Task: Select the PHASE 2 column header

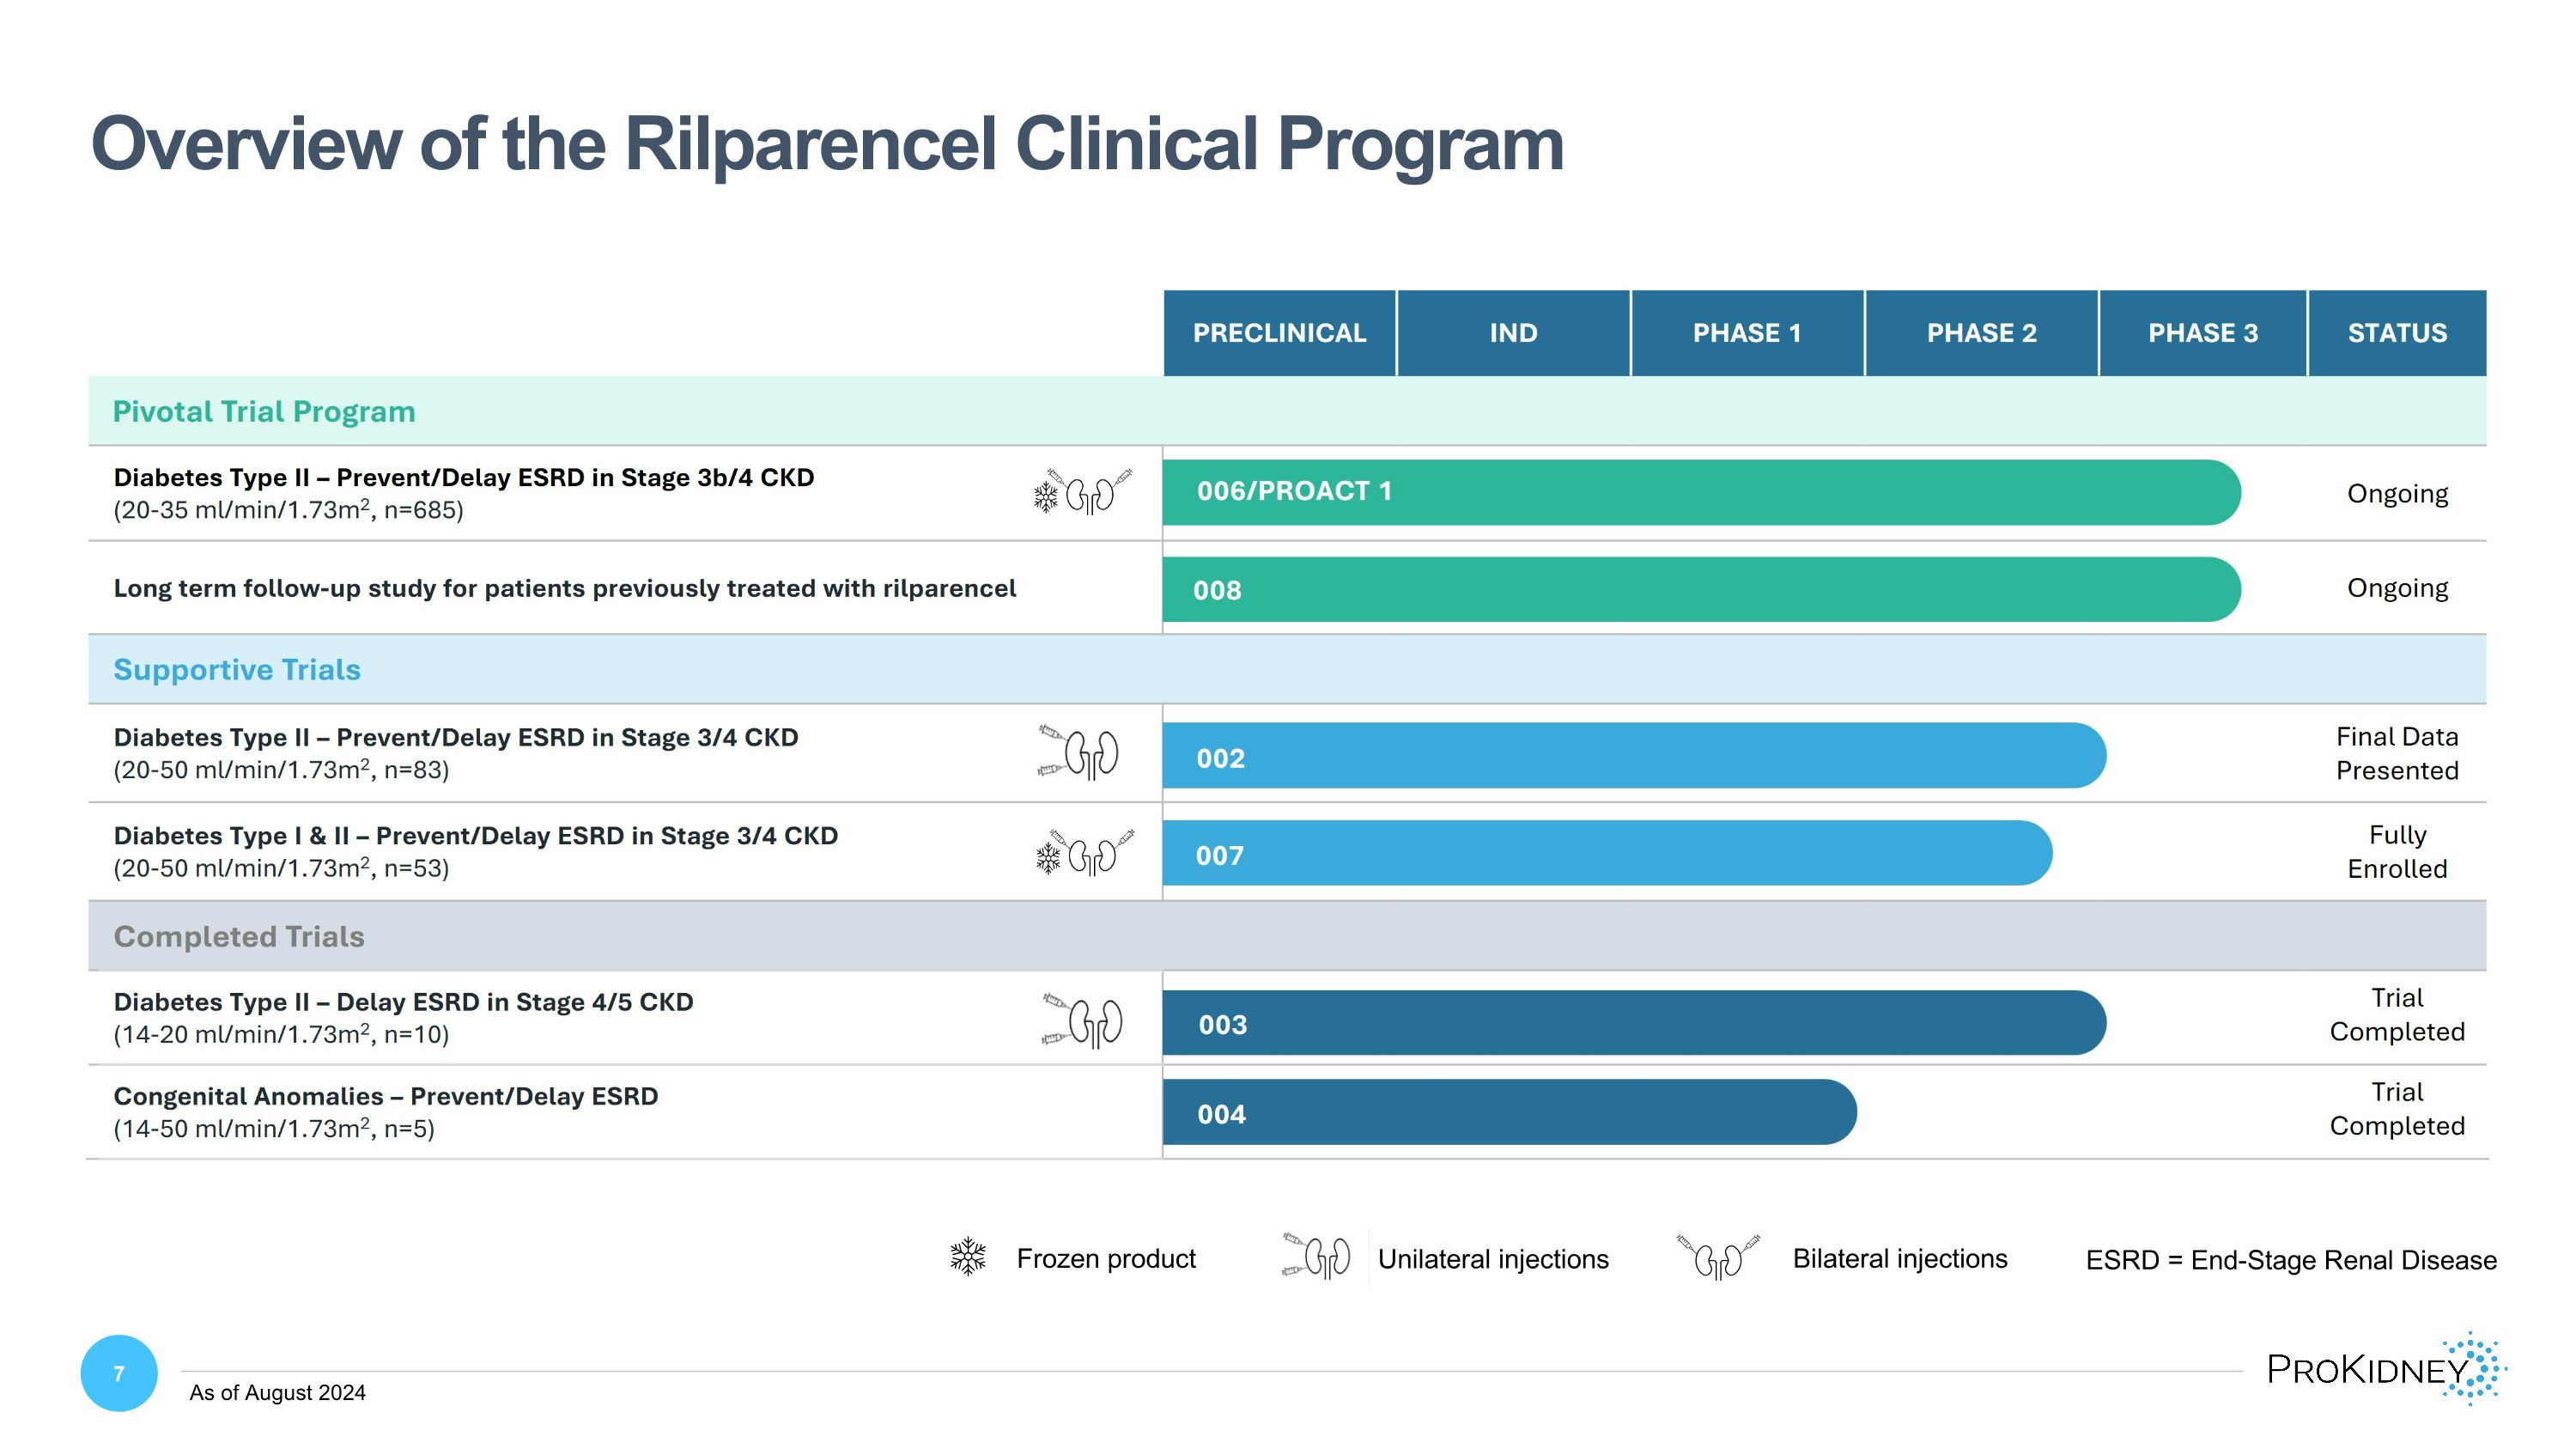Action: pyautogui.click(x=1981, y=333)
